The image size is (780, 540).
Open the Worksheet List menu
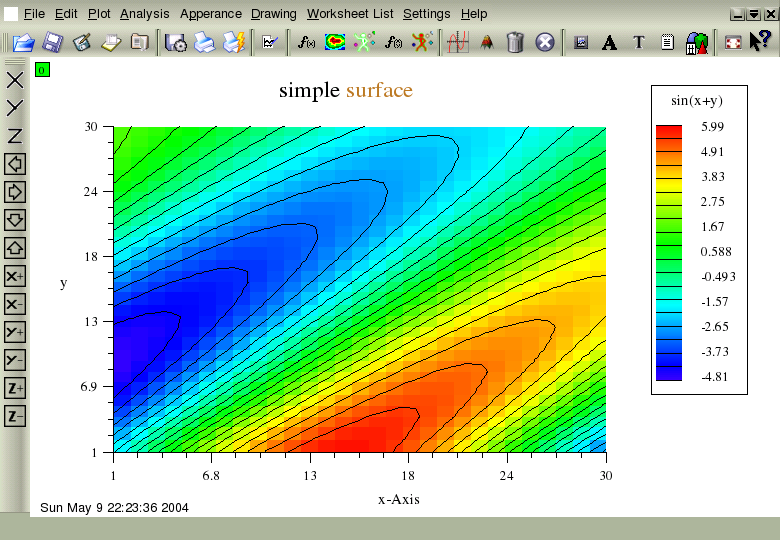point(350,14)
